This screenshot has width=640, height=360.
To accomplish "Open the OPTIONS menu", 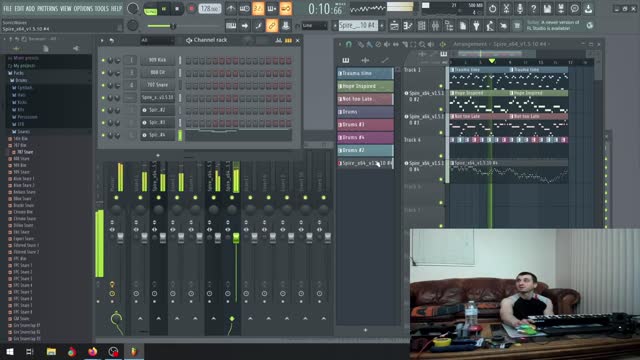I will (83, 9).
